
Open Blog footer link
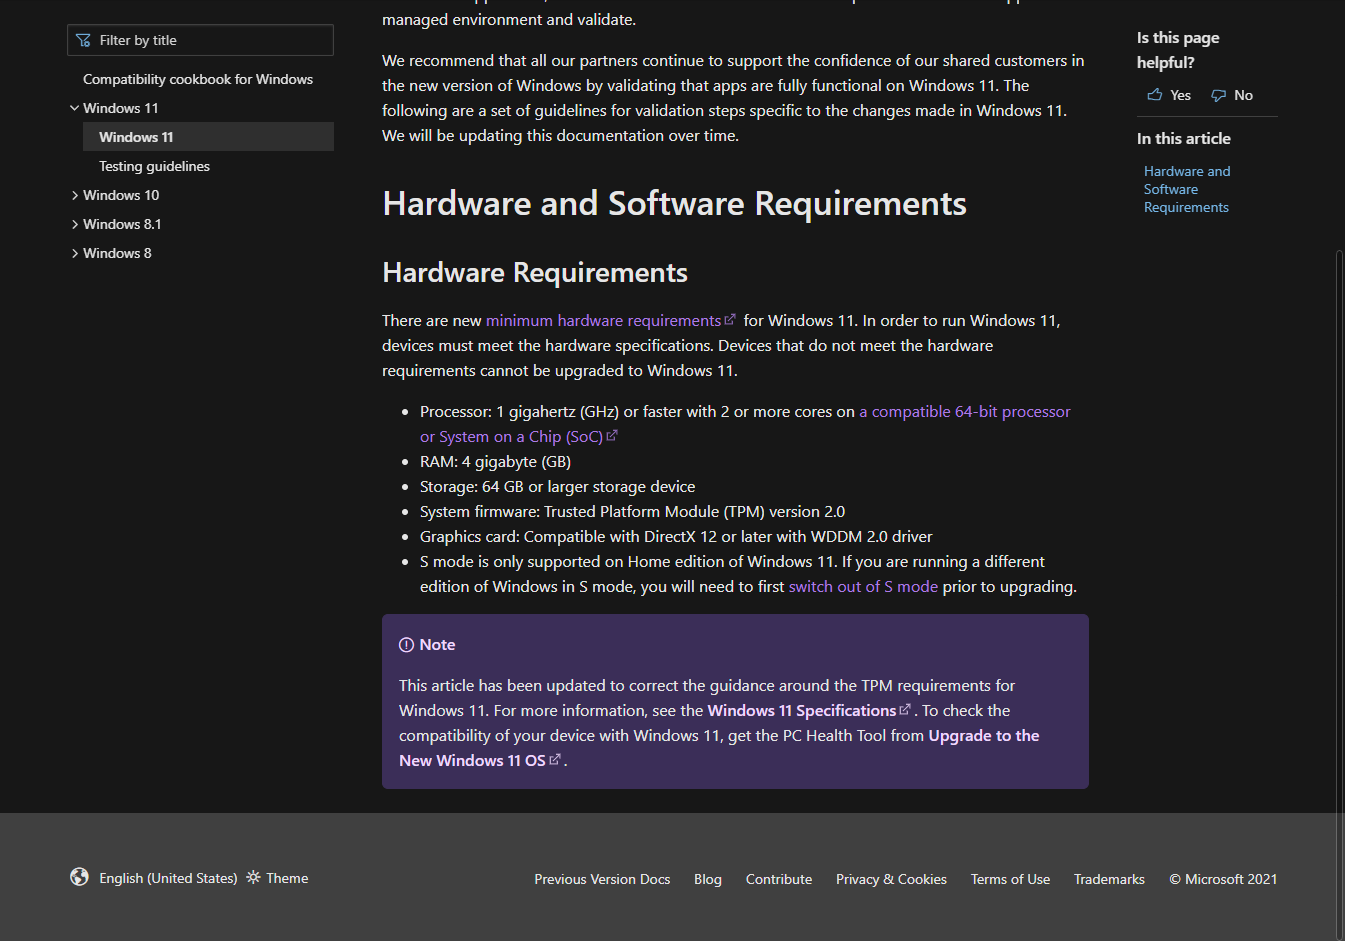(x=708, y=879)
